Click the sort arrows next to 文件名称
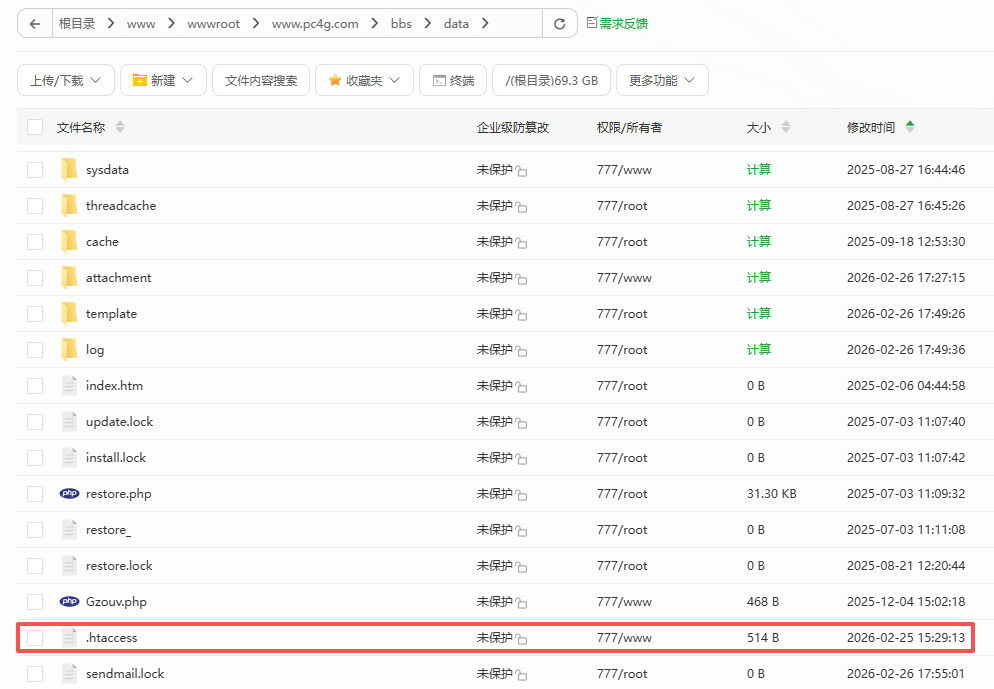The image size is (994, 689). point(120,127)
